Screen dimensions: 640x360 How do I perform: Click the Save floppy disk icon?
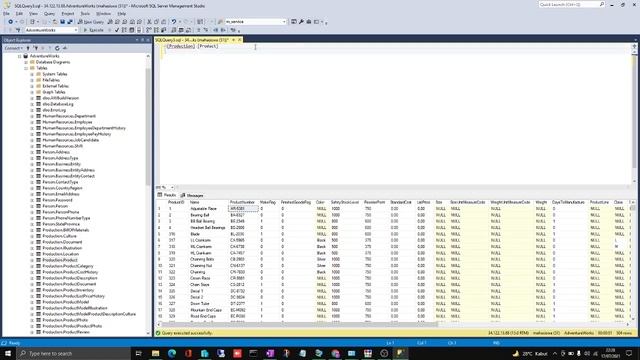point(62,22)
